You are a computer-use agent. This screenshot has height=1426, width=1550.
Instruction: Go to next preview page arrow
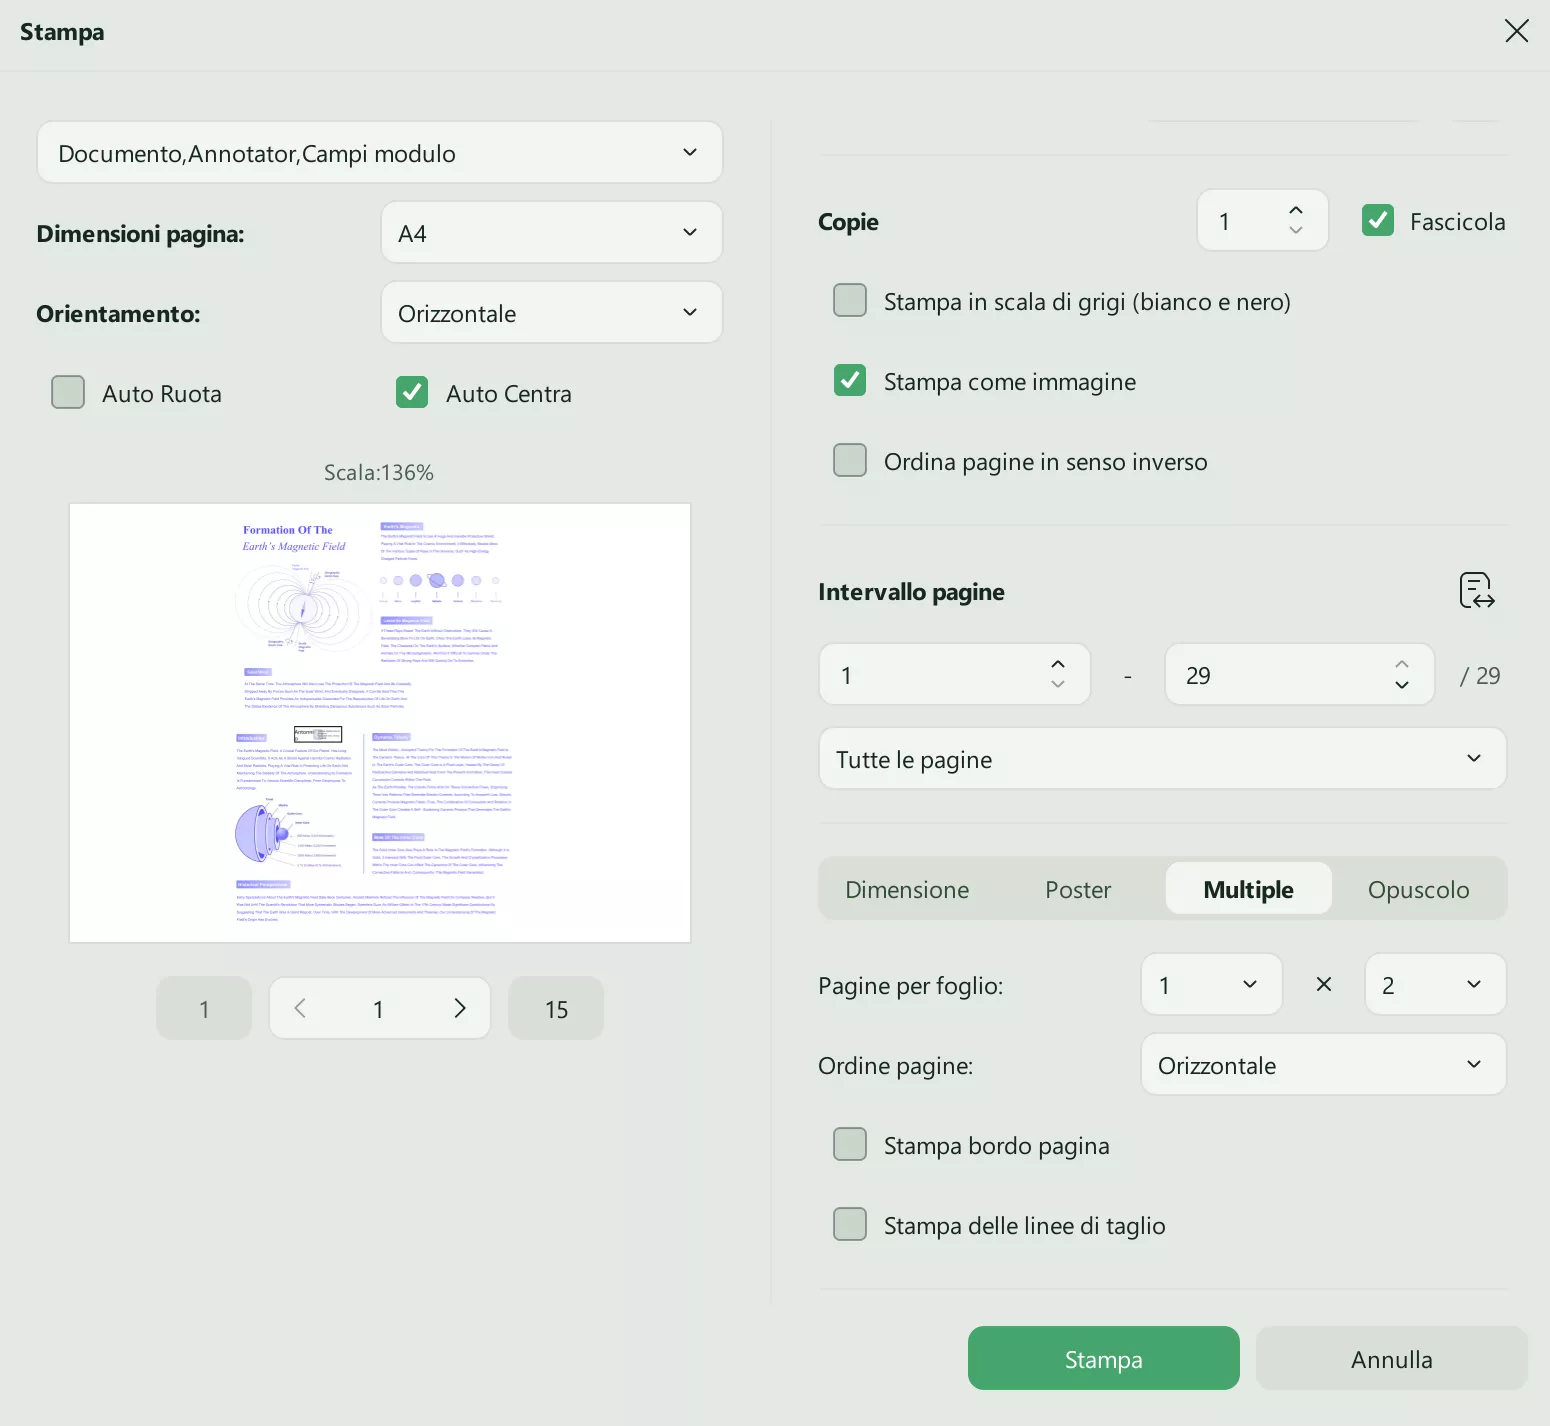click(460, 1008)
